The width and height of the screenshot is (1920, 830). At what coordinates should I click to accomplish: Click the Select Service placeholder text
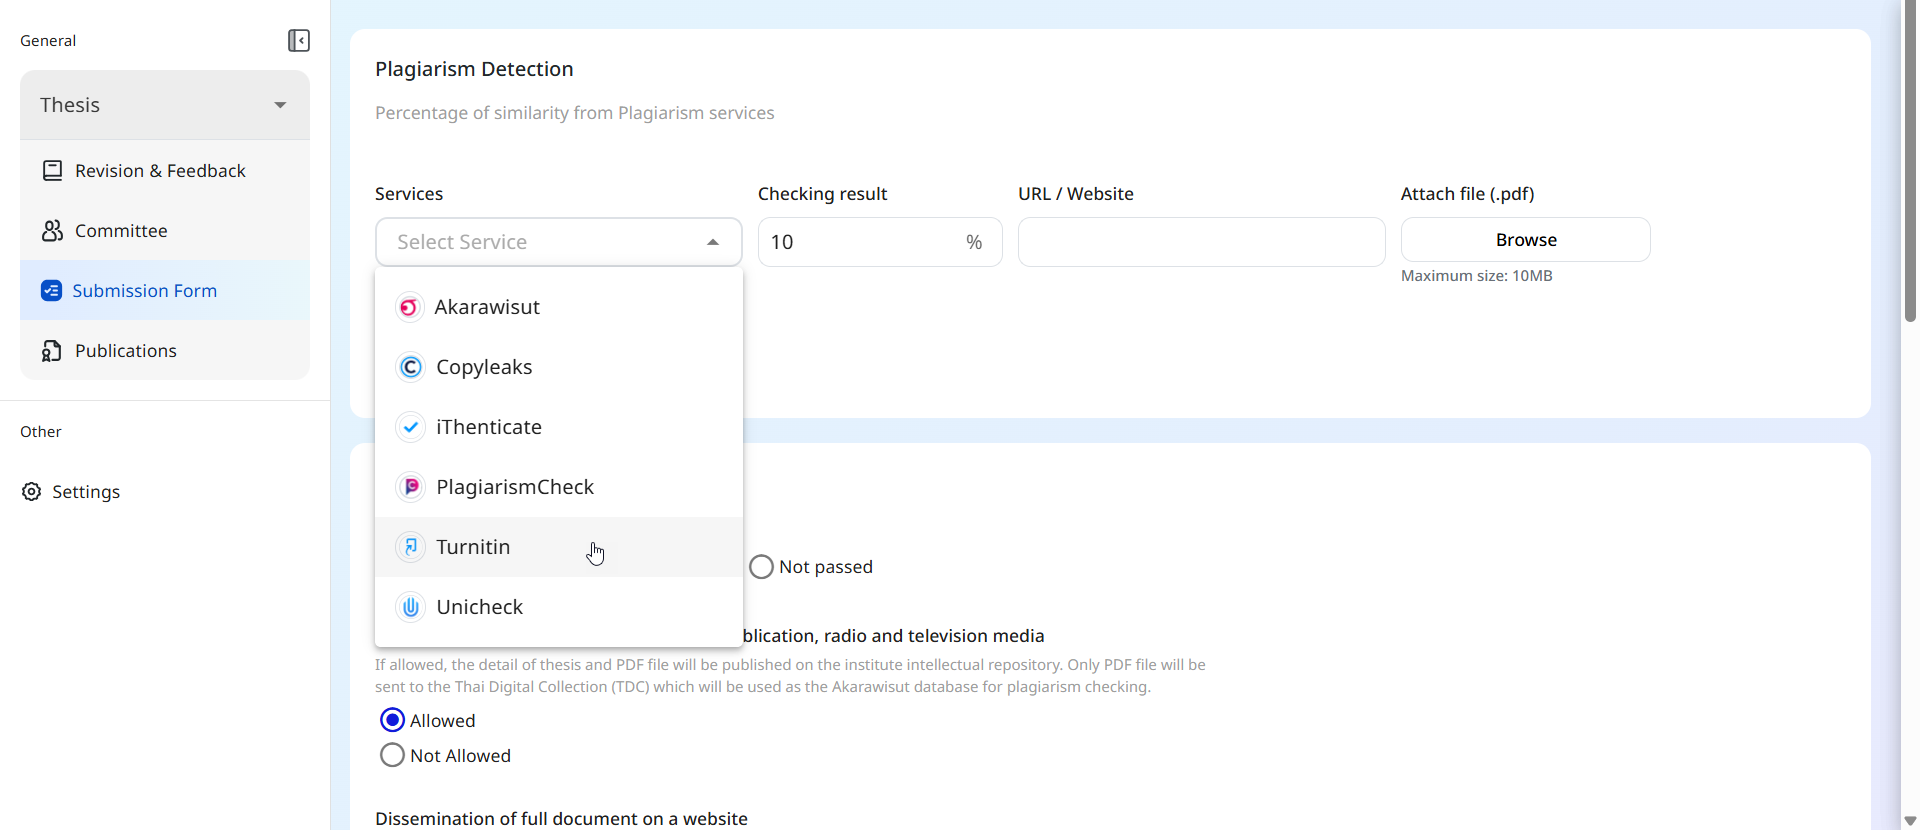(462, 242)
